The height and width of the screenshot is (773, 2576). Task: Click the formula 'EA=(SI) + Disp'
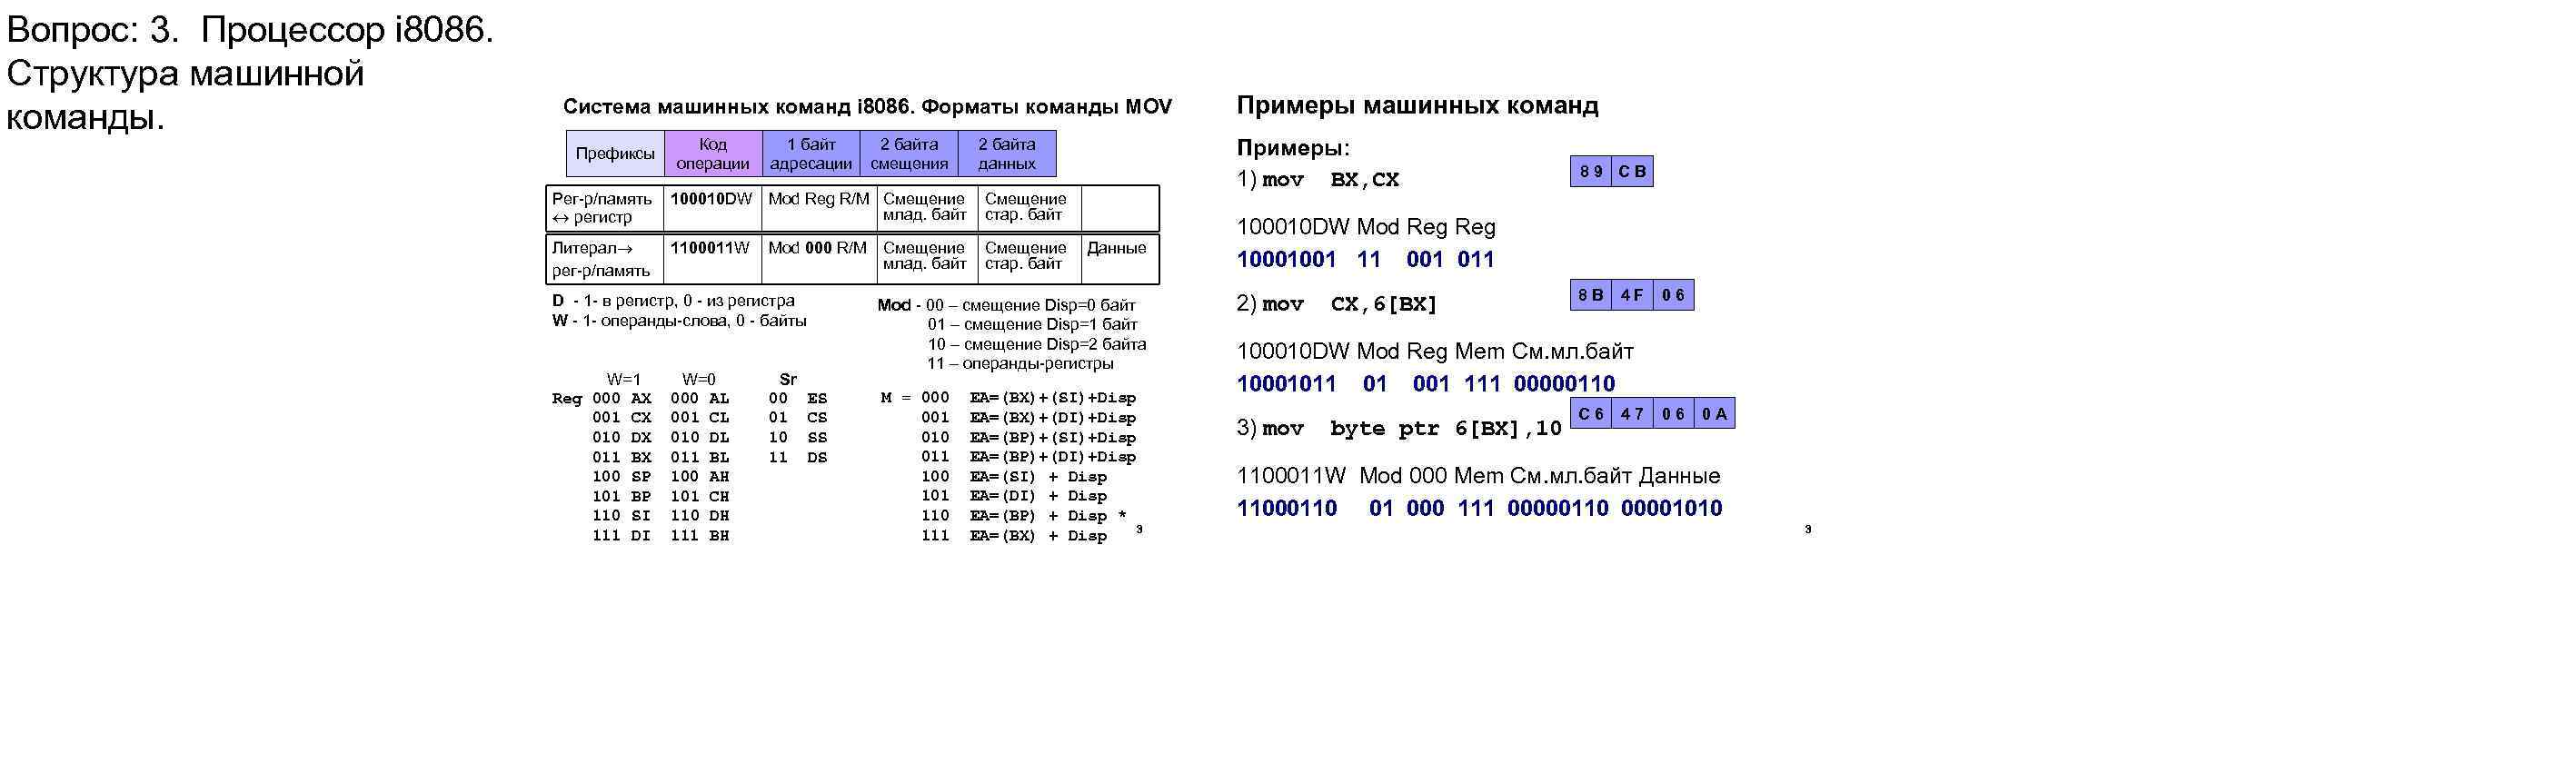pyautogui.click(x=1038, y=477)
